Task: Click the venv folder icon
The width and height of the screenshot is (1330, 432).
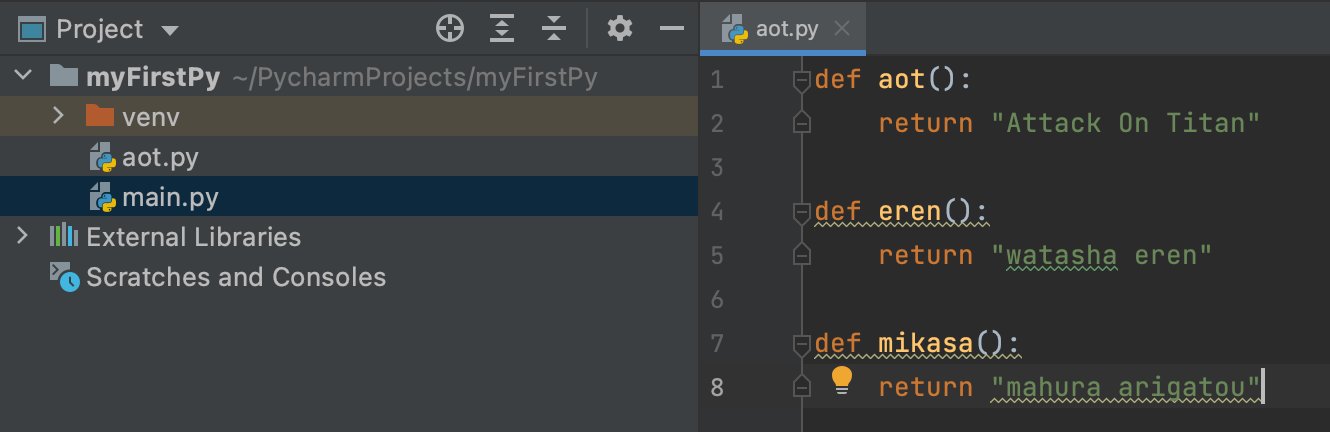Action: [x=100, y=116]
